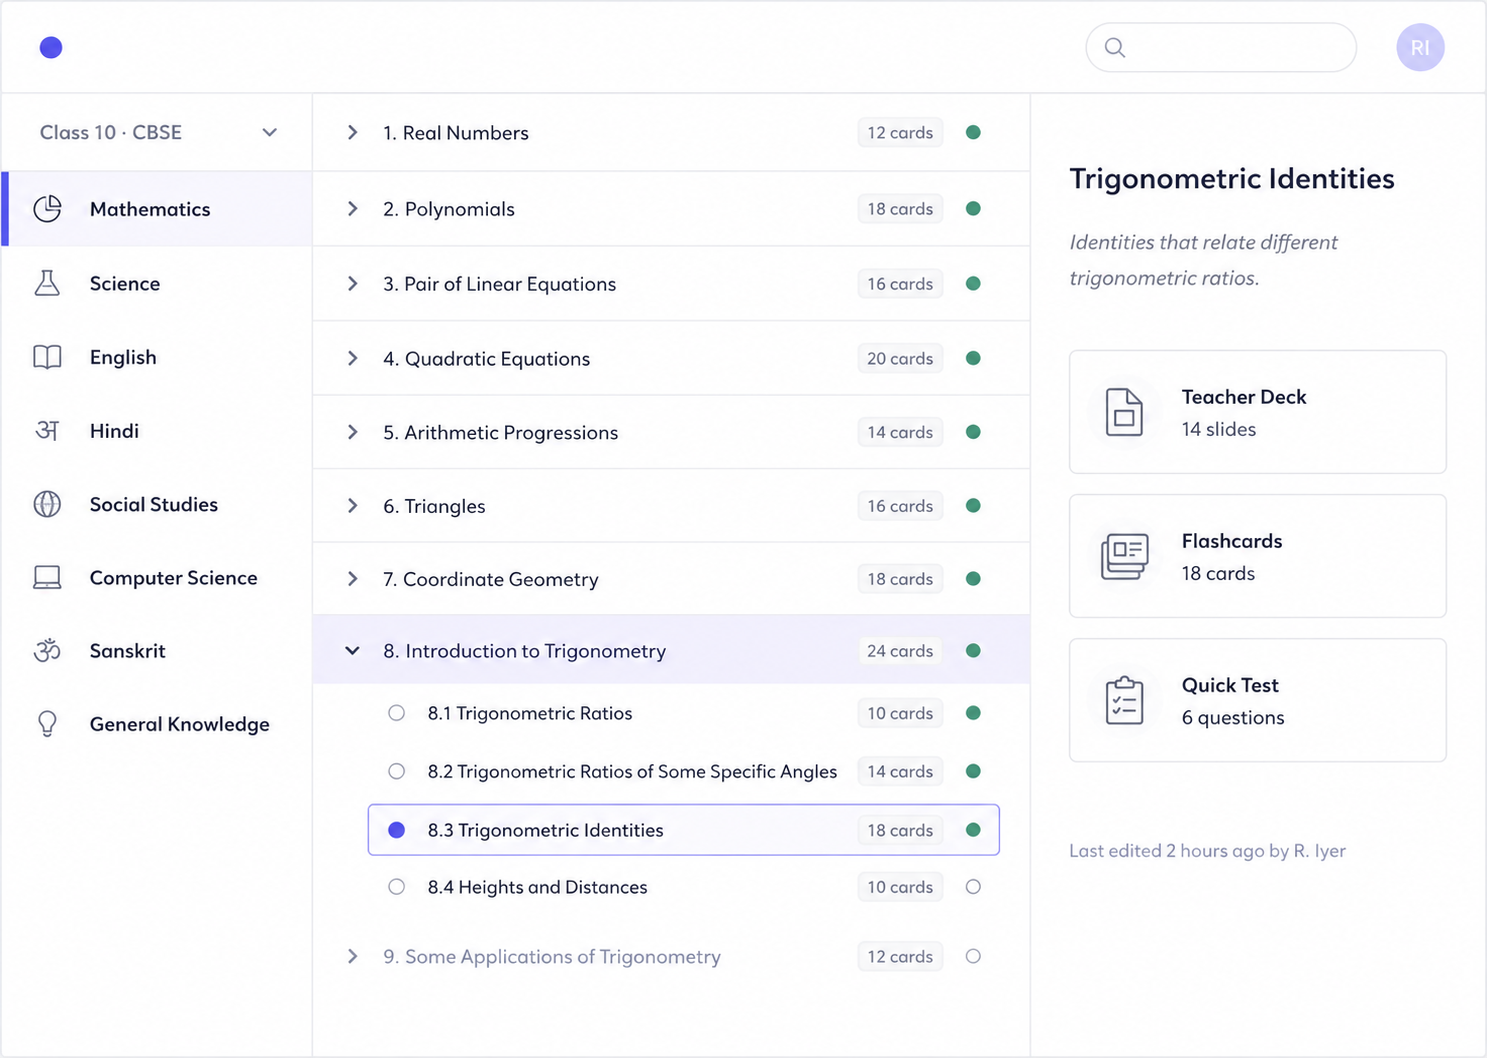Open the Flashcards 18 cards card
Viewport: 1487px width, 1058px height.
click(x=1258, y=556)
